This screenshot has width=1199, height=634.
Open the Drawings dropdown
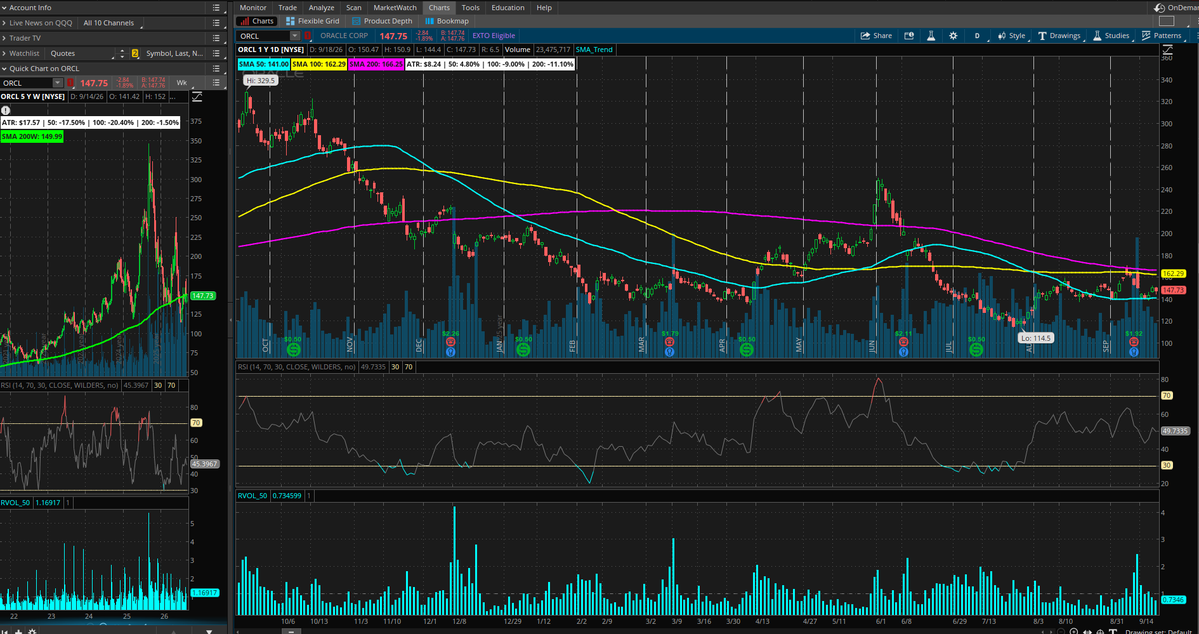[1059, 35]
